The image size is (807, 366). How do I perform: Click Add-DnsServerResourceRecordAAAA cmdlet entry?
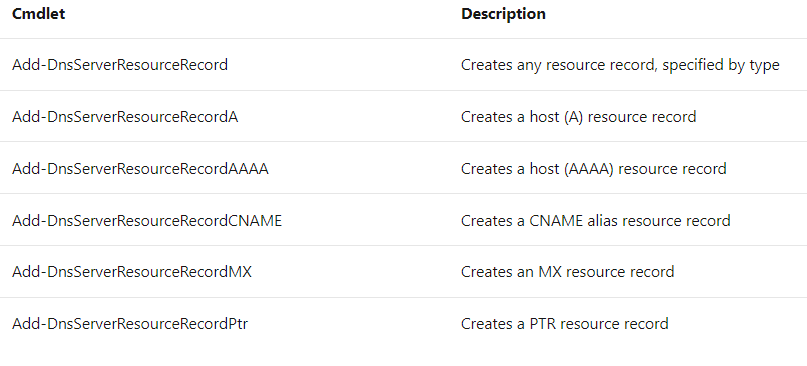coord(140,168)
